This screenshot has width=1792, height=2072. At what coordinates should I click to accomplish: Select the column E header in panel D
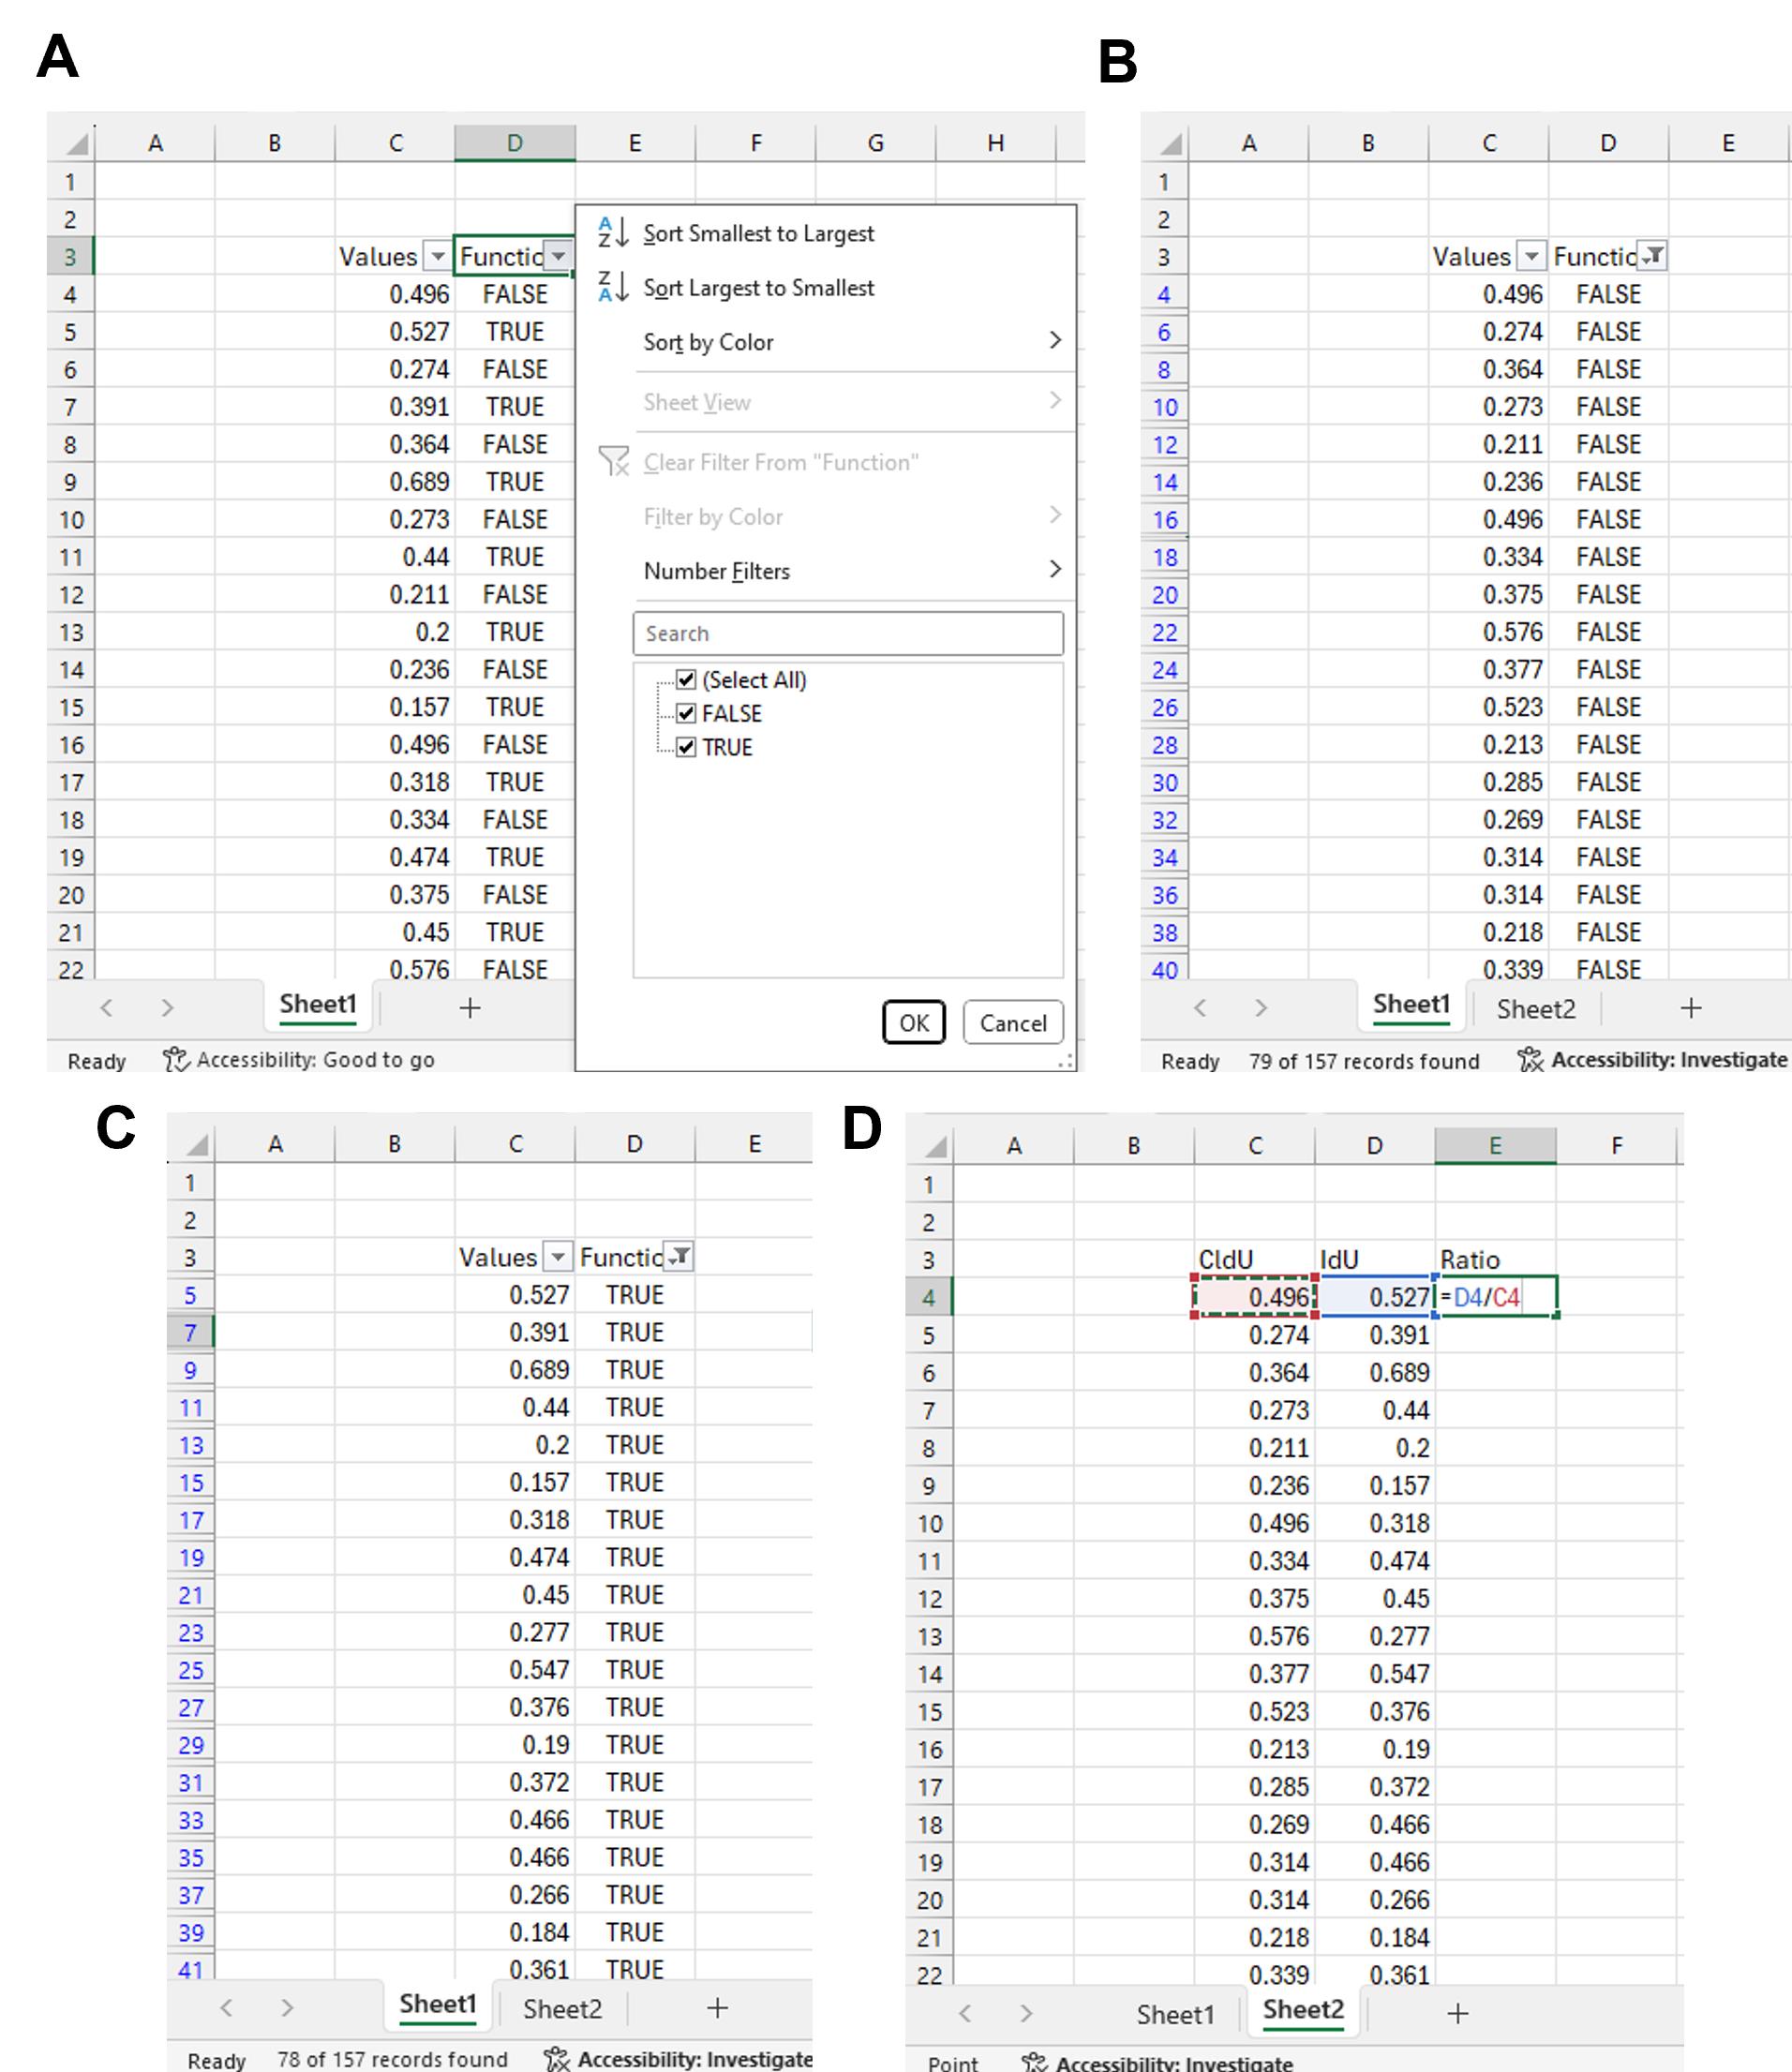tap(1494, 1146)
